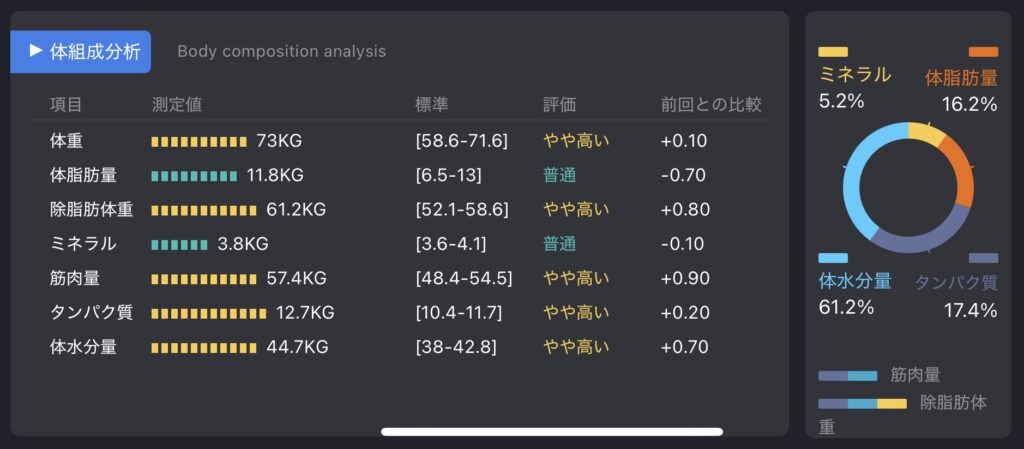Tap the 筋肉量 two-color legend bar
Screen dimensions: 1024x449
[x=848, y=376]
